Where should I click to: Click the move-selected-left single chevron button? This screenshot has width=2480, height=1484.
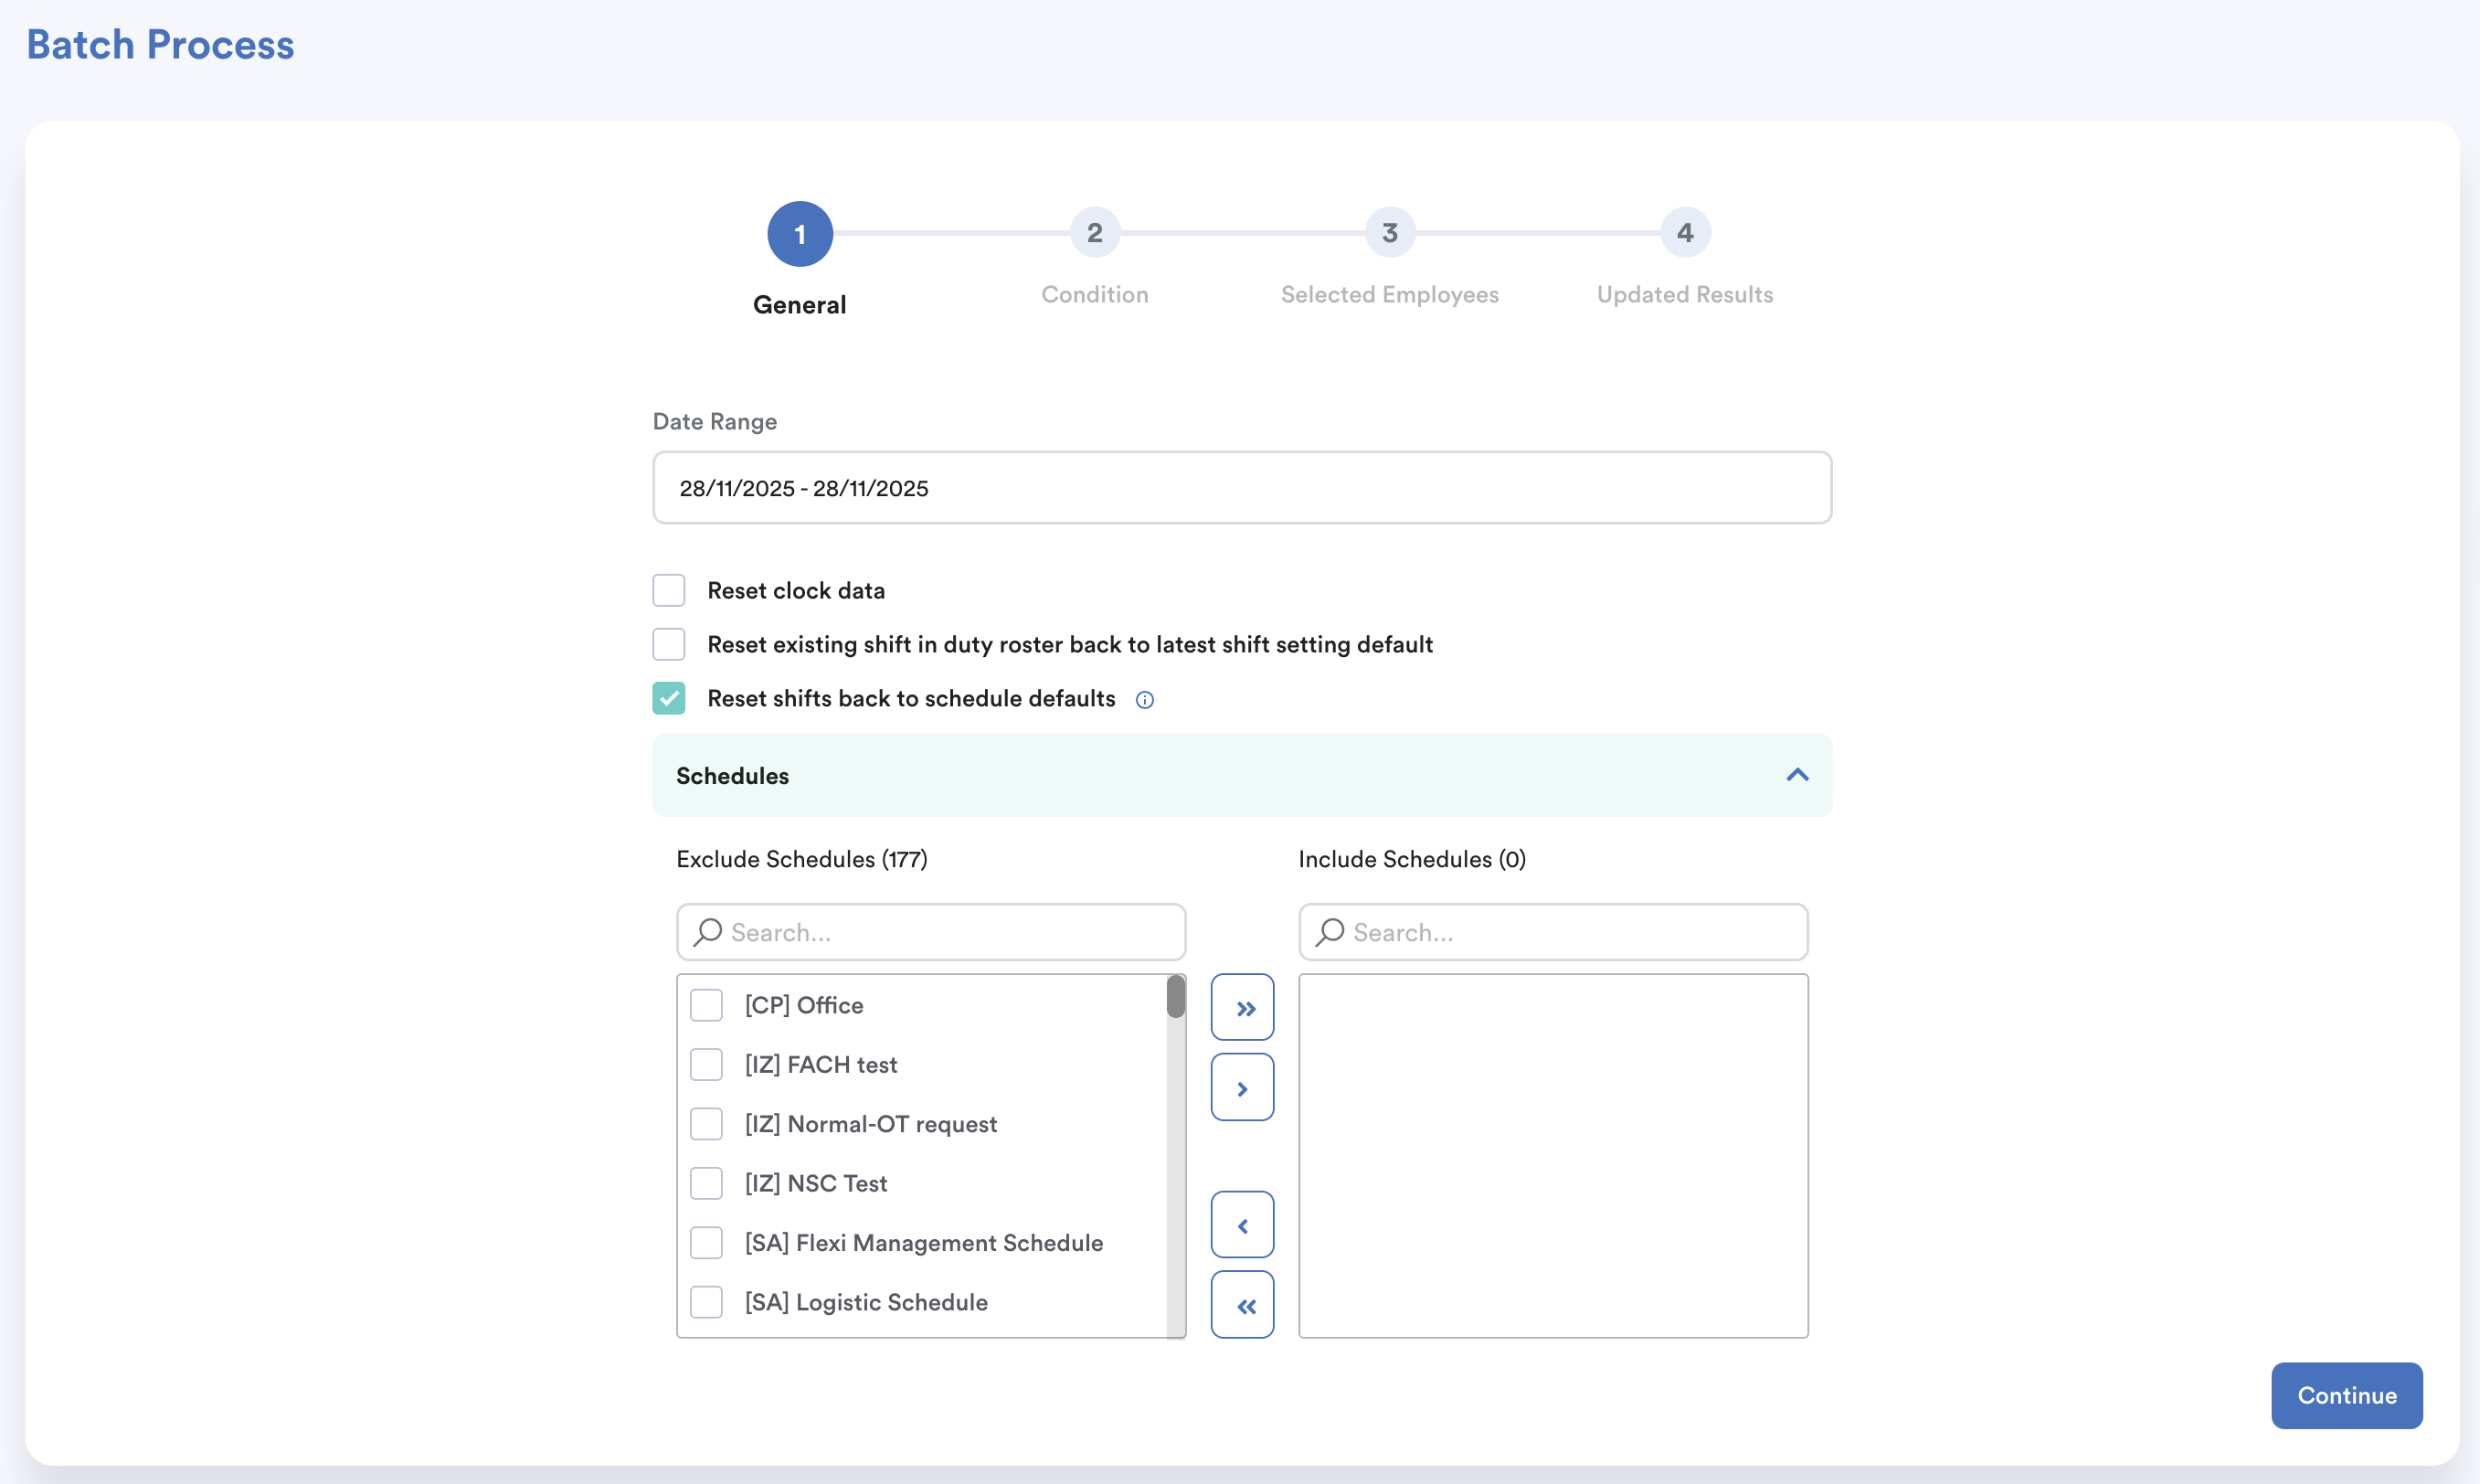click(1242, 1225)
